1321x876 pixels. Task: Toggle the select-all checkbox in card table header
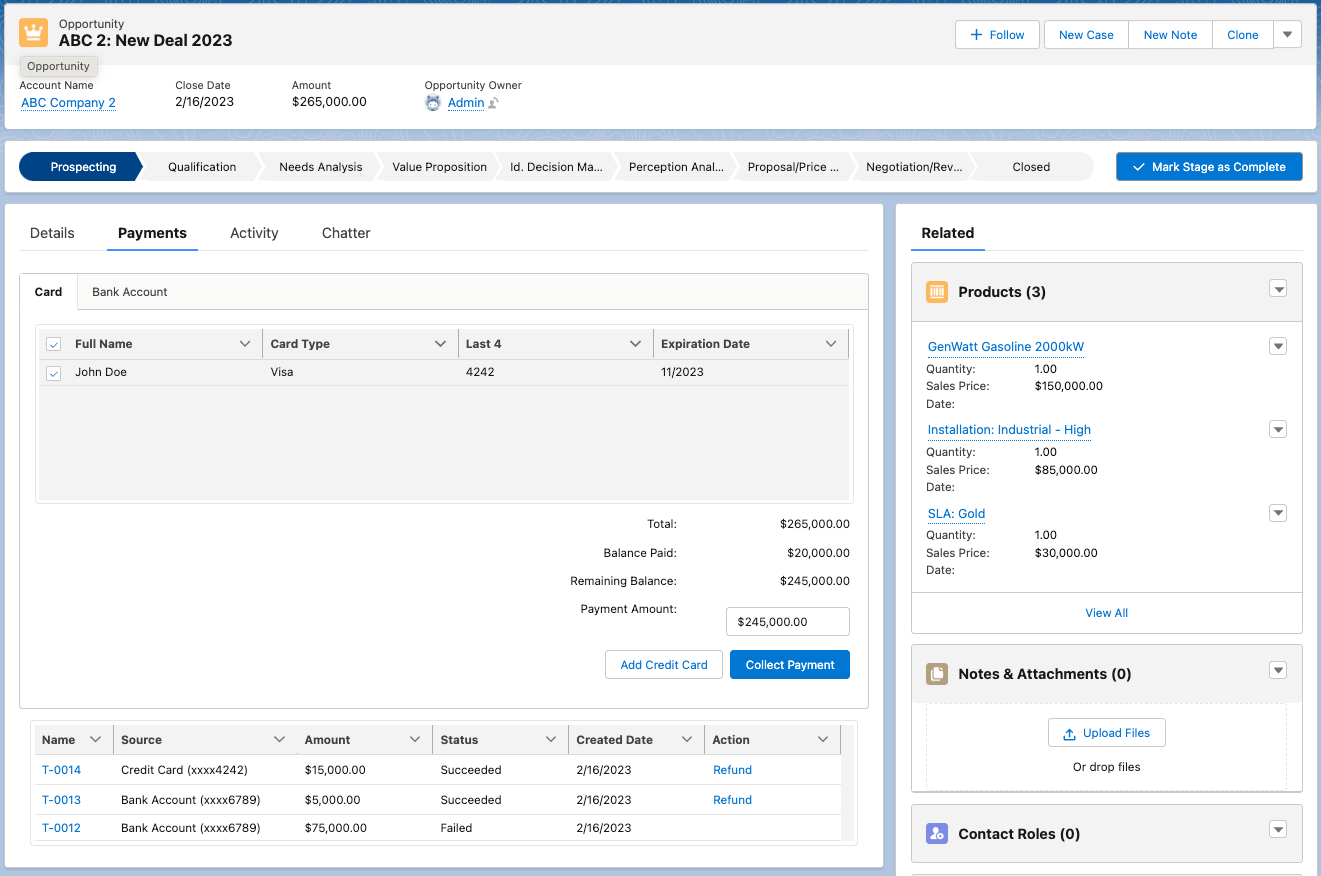point(53,343)
